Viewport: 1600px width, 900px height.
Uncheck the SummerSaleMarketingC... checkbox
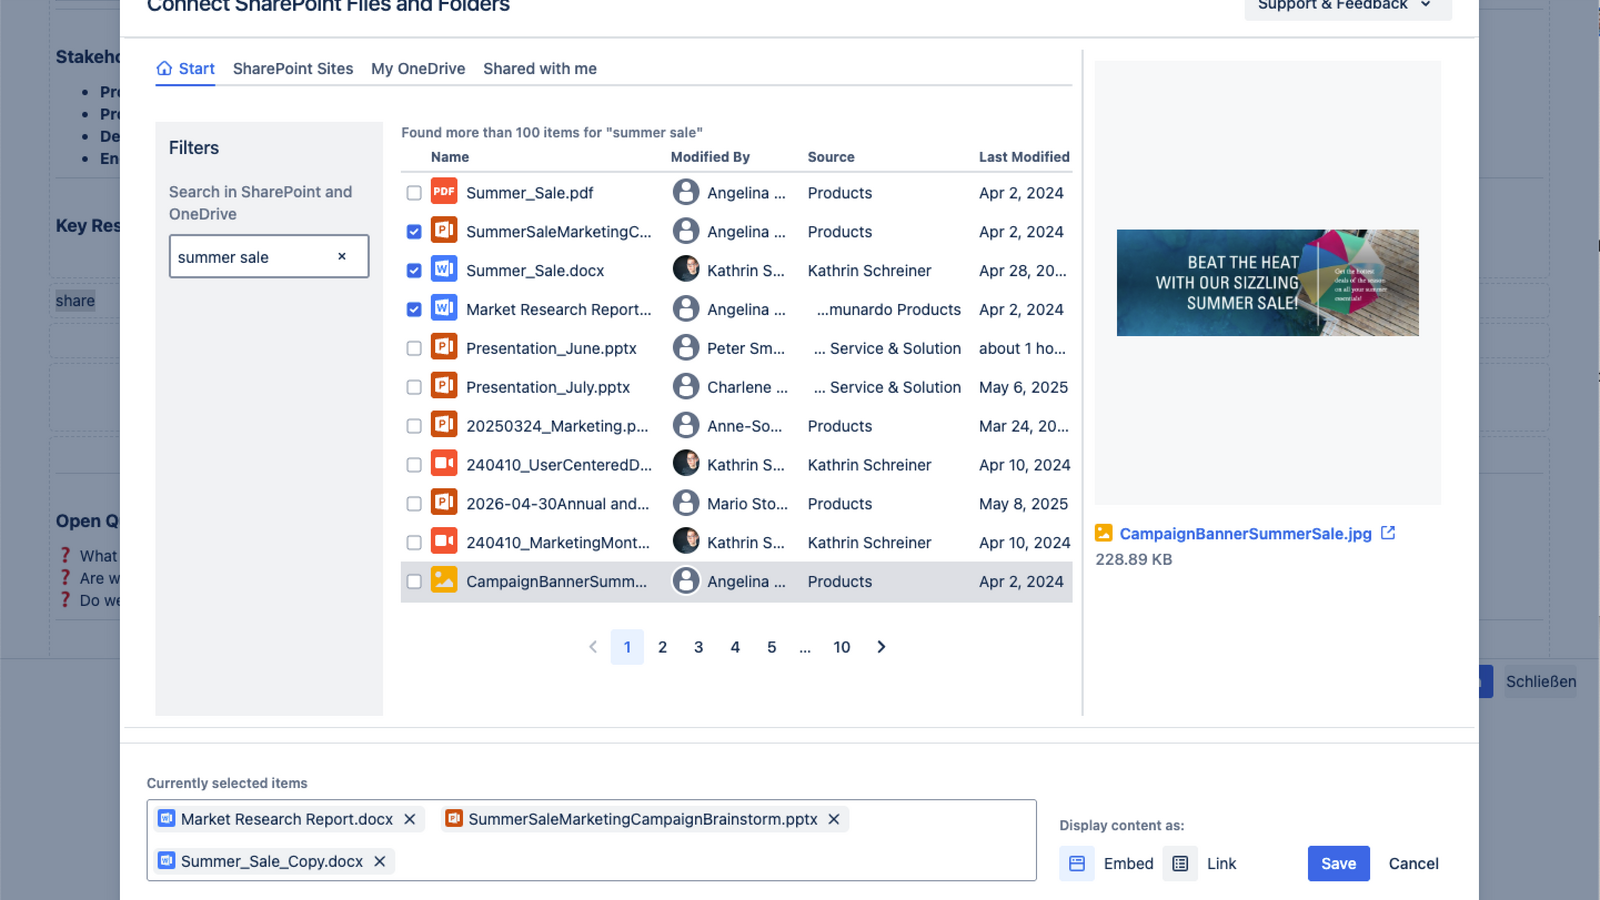point(414,232)
